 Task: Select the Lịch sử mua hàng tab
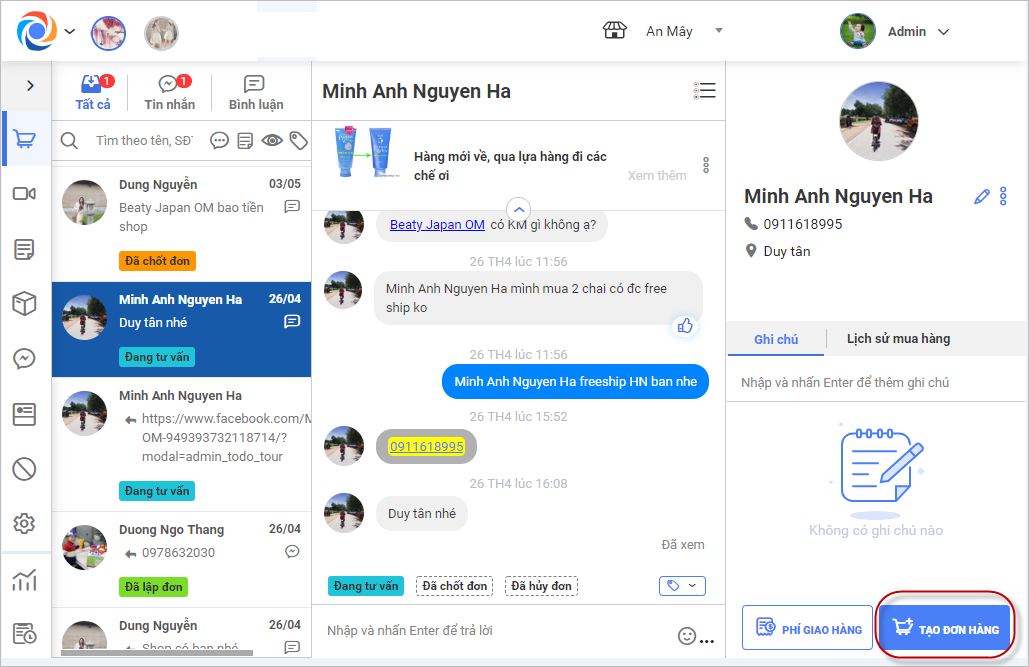pos(898,339)
